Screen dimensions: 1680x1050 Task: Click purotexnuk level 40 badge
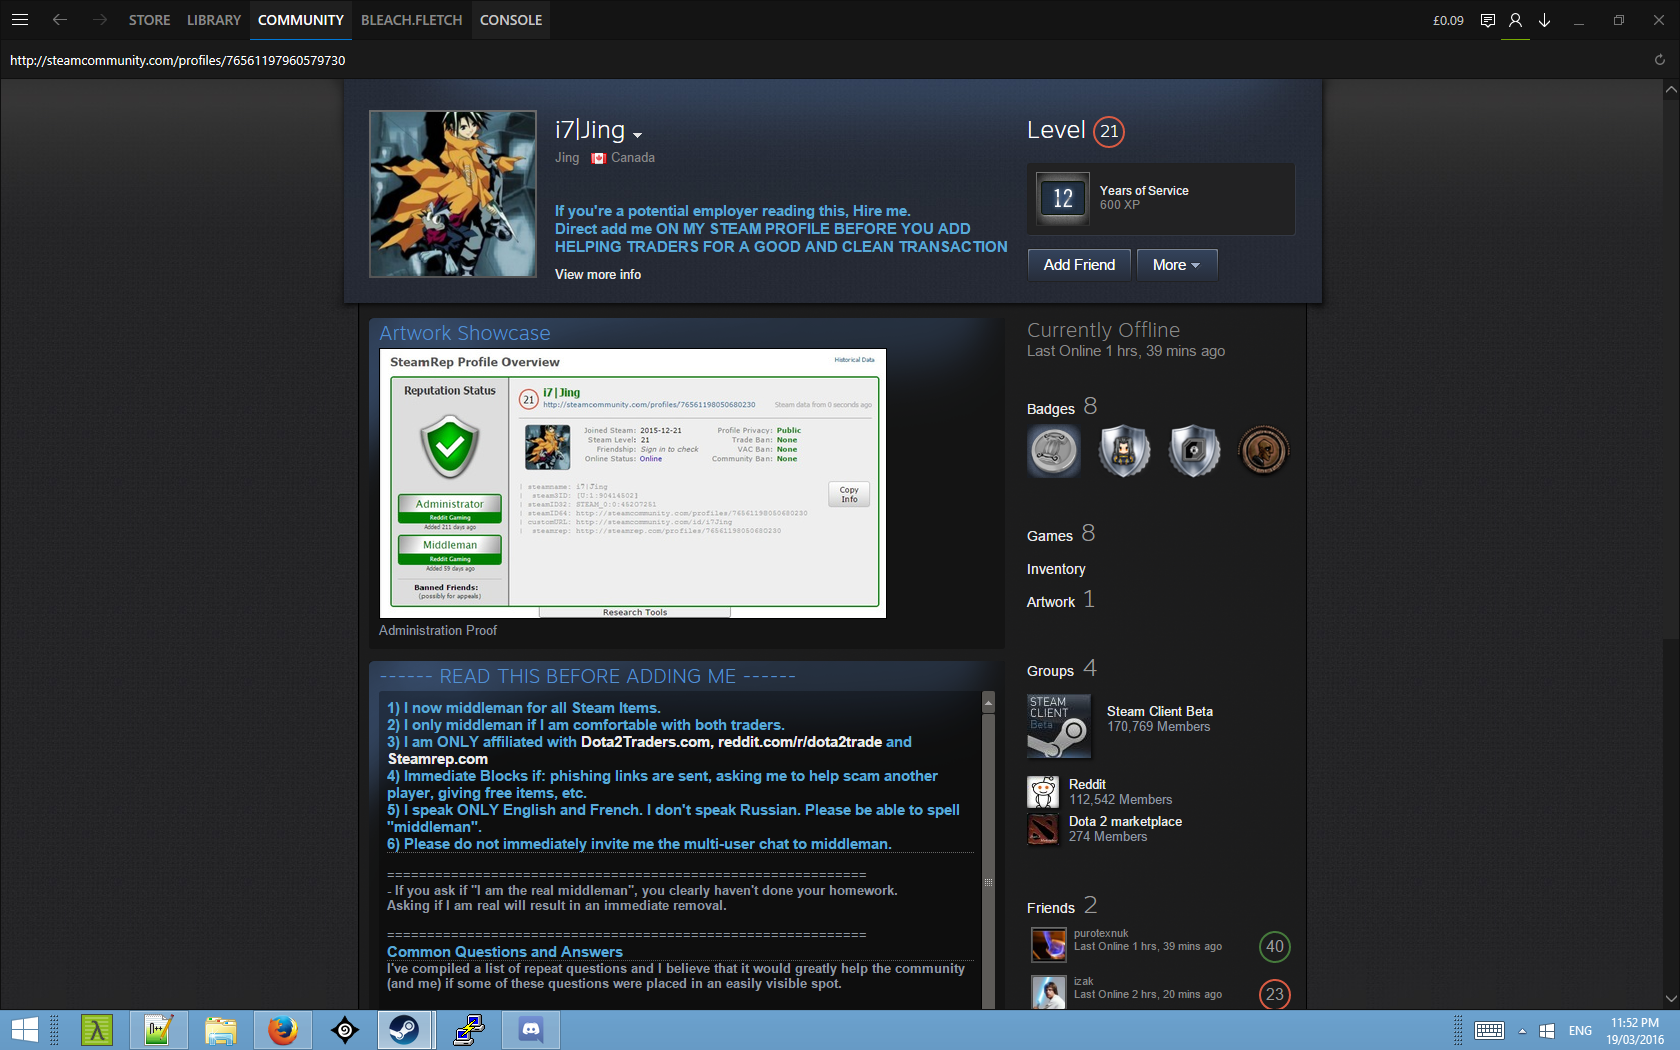pos(1275,946)
